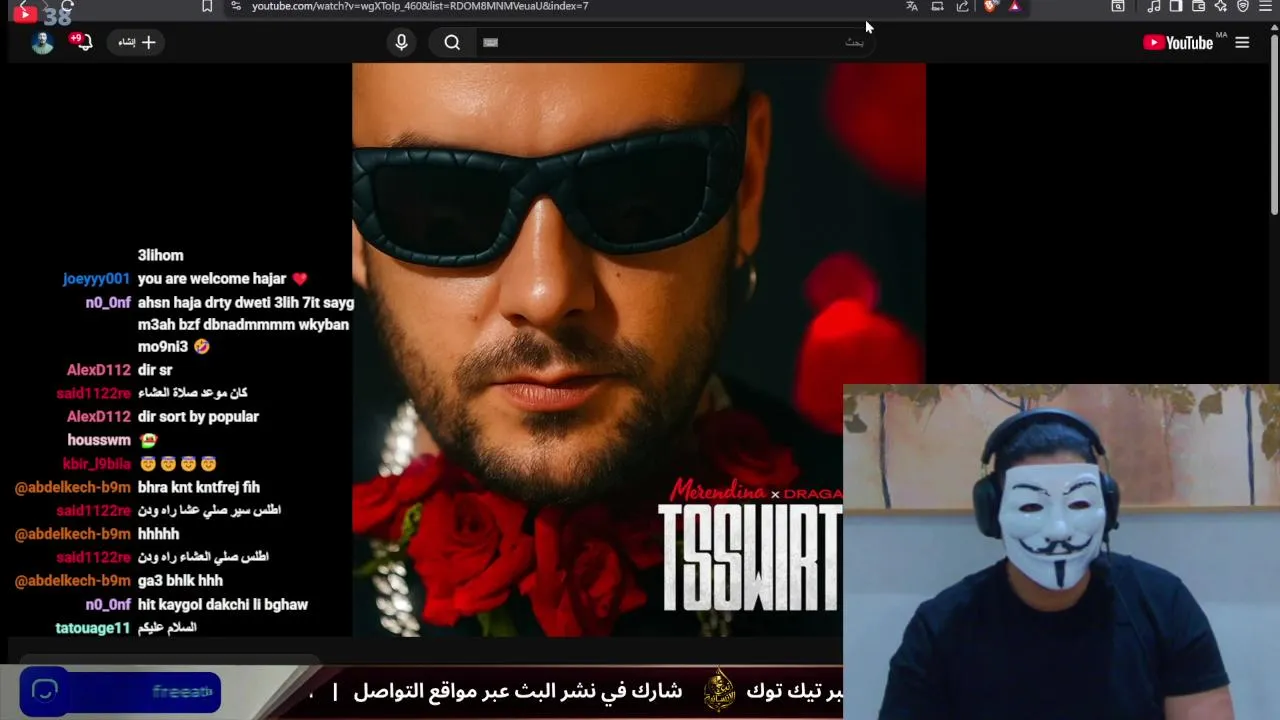This screenshot has height=720, width=1280.
Task: Open the notifications bell showing +9
Action: point(82,41)
